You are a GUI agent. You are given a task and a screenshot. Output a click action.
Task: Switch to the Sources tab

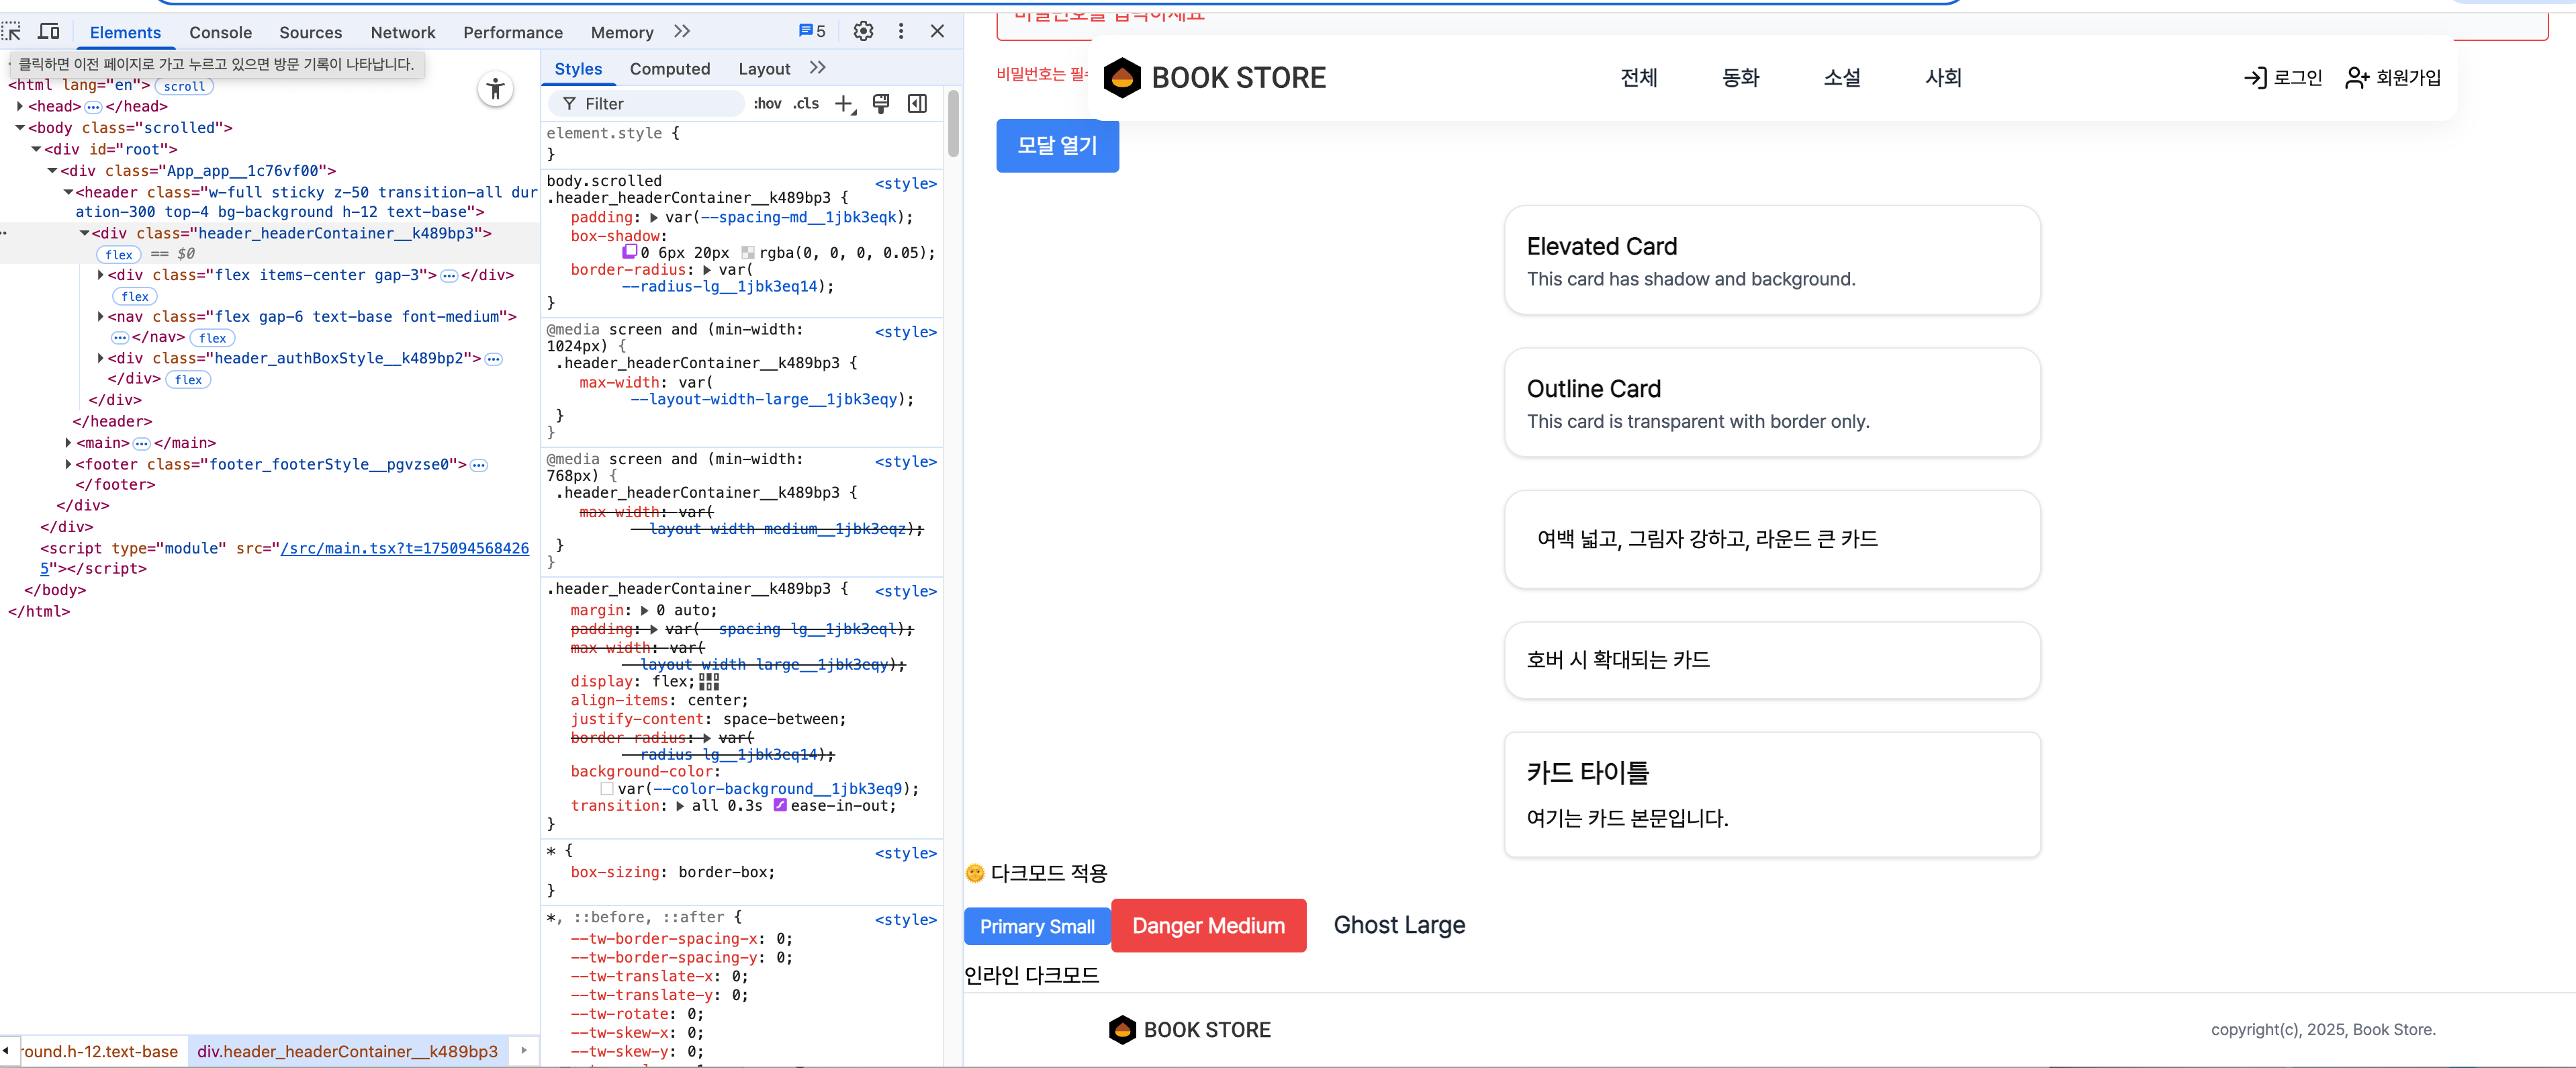tap(310, 32)
